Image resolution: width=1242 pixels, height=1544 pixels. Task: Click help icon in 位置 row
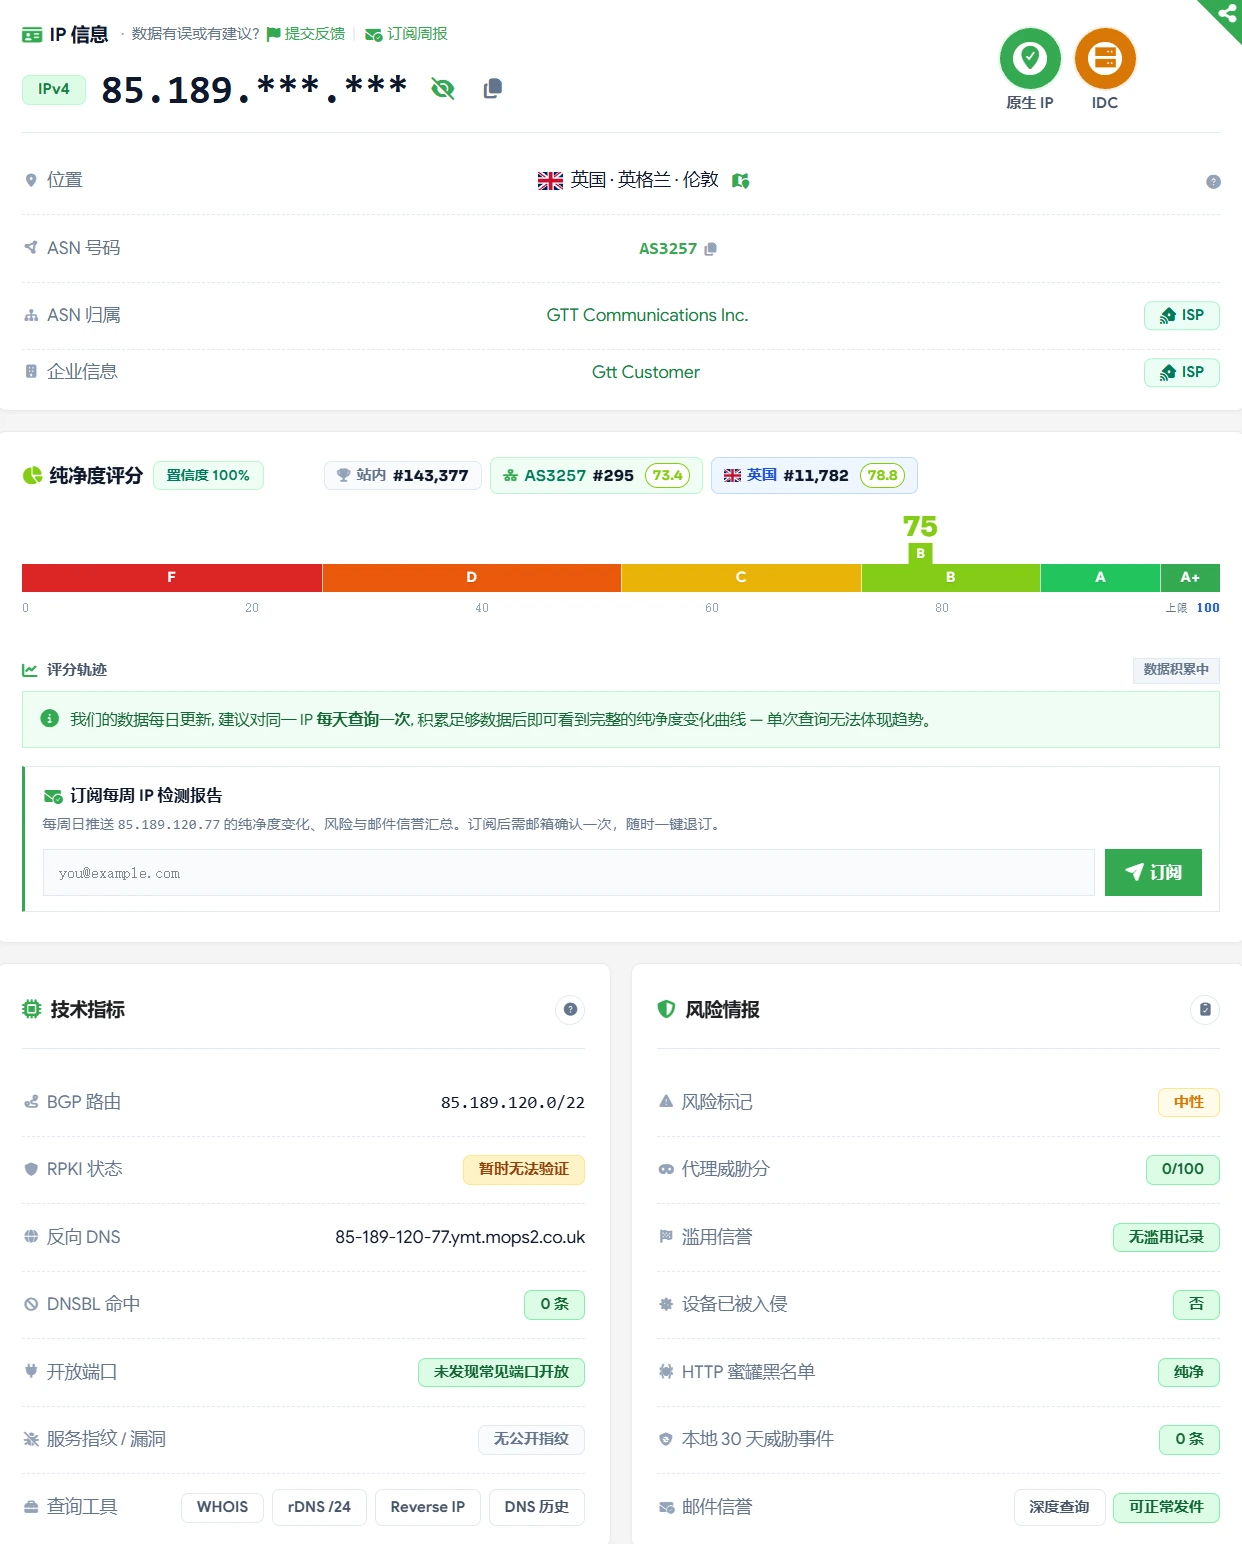coord(1213,182)
